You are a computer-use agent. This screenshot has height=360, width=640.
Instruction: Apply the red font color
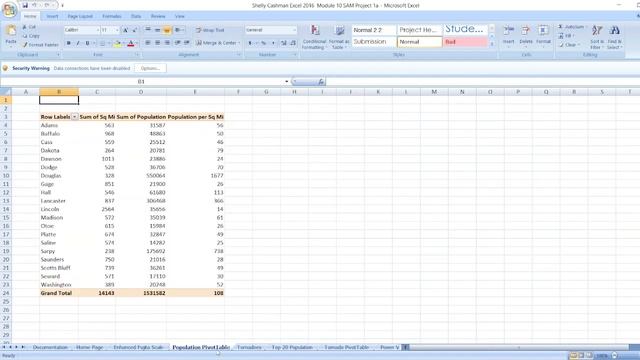click(x=131, y=43)
